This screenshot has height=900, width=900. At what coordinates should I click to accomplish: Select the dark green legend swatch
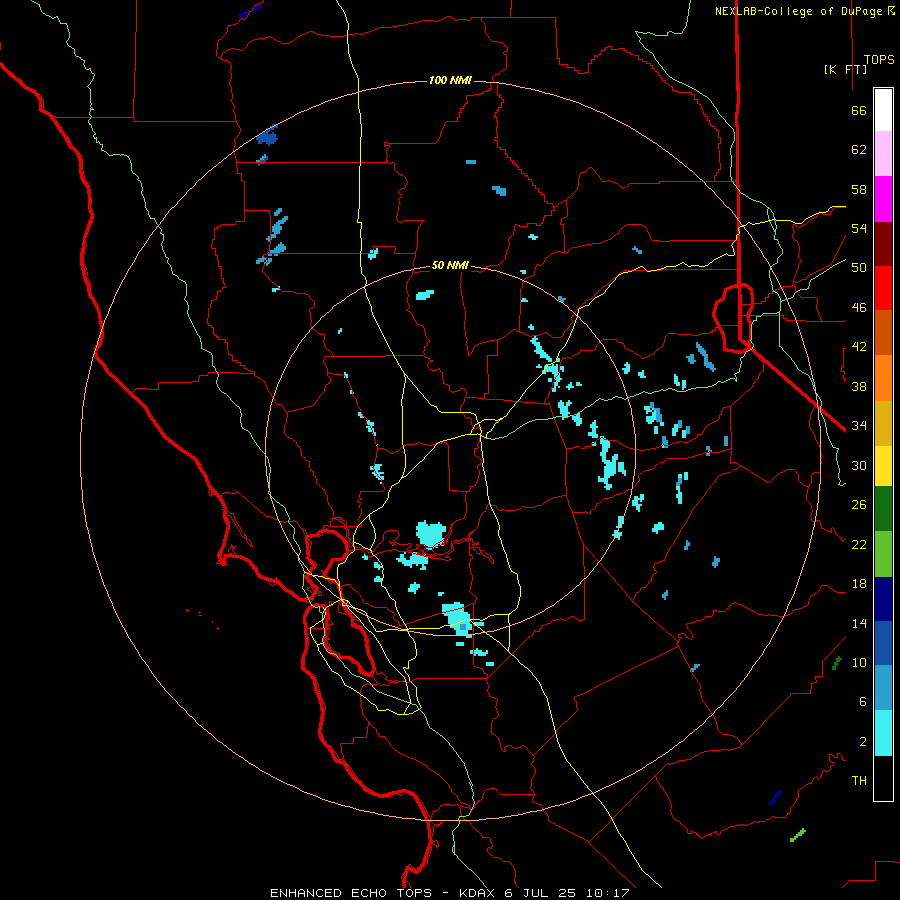(x=883, y=509)
